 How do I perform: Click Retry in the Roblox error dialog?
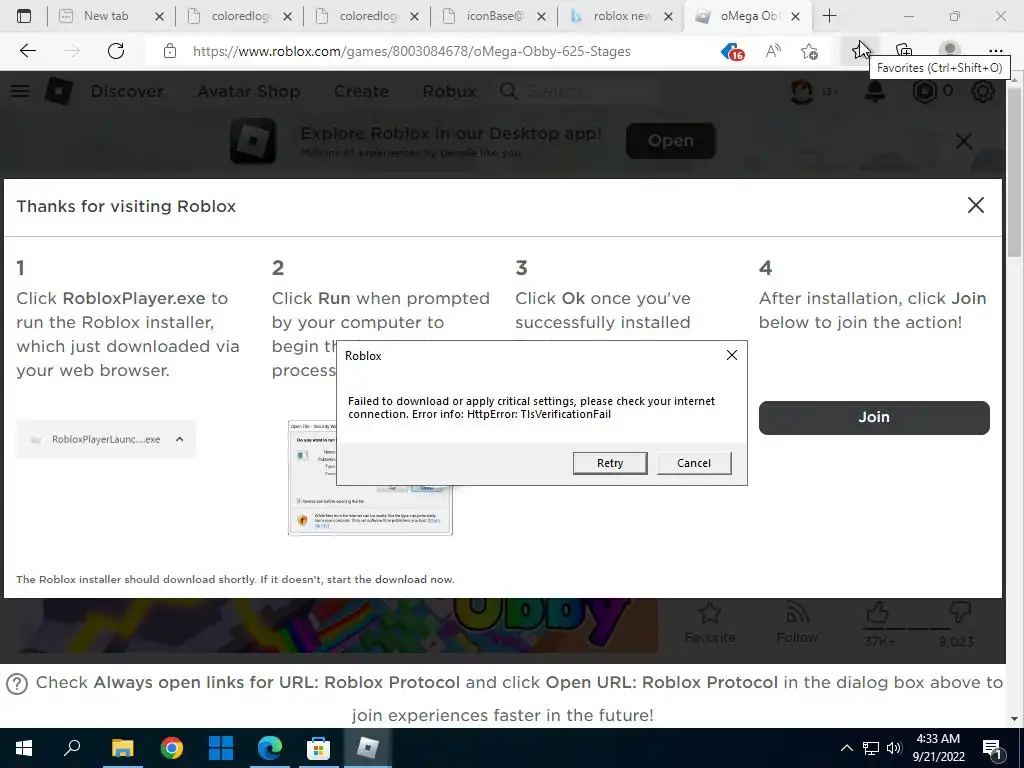click(x=610, y=463)
